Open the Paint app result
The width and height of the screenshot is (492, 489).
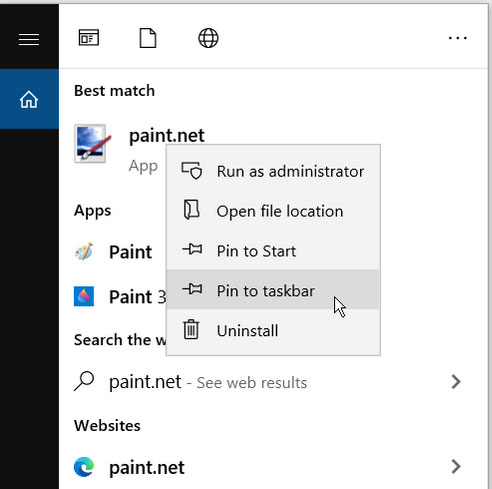click(130, 252)
